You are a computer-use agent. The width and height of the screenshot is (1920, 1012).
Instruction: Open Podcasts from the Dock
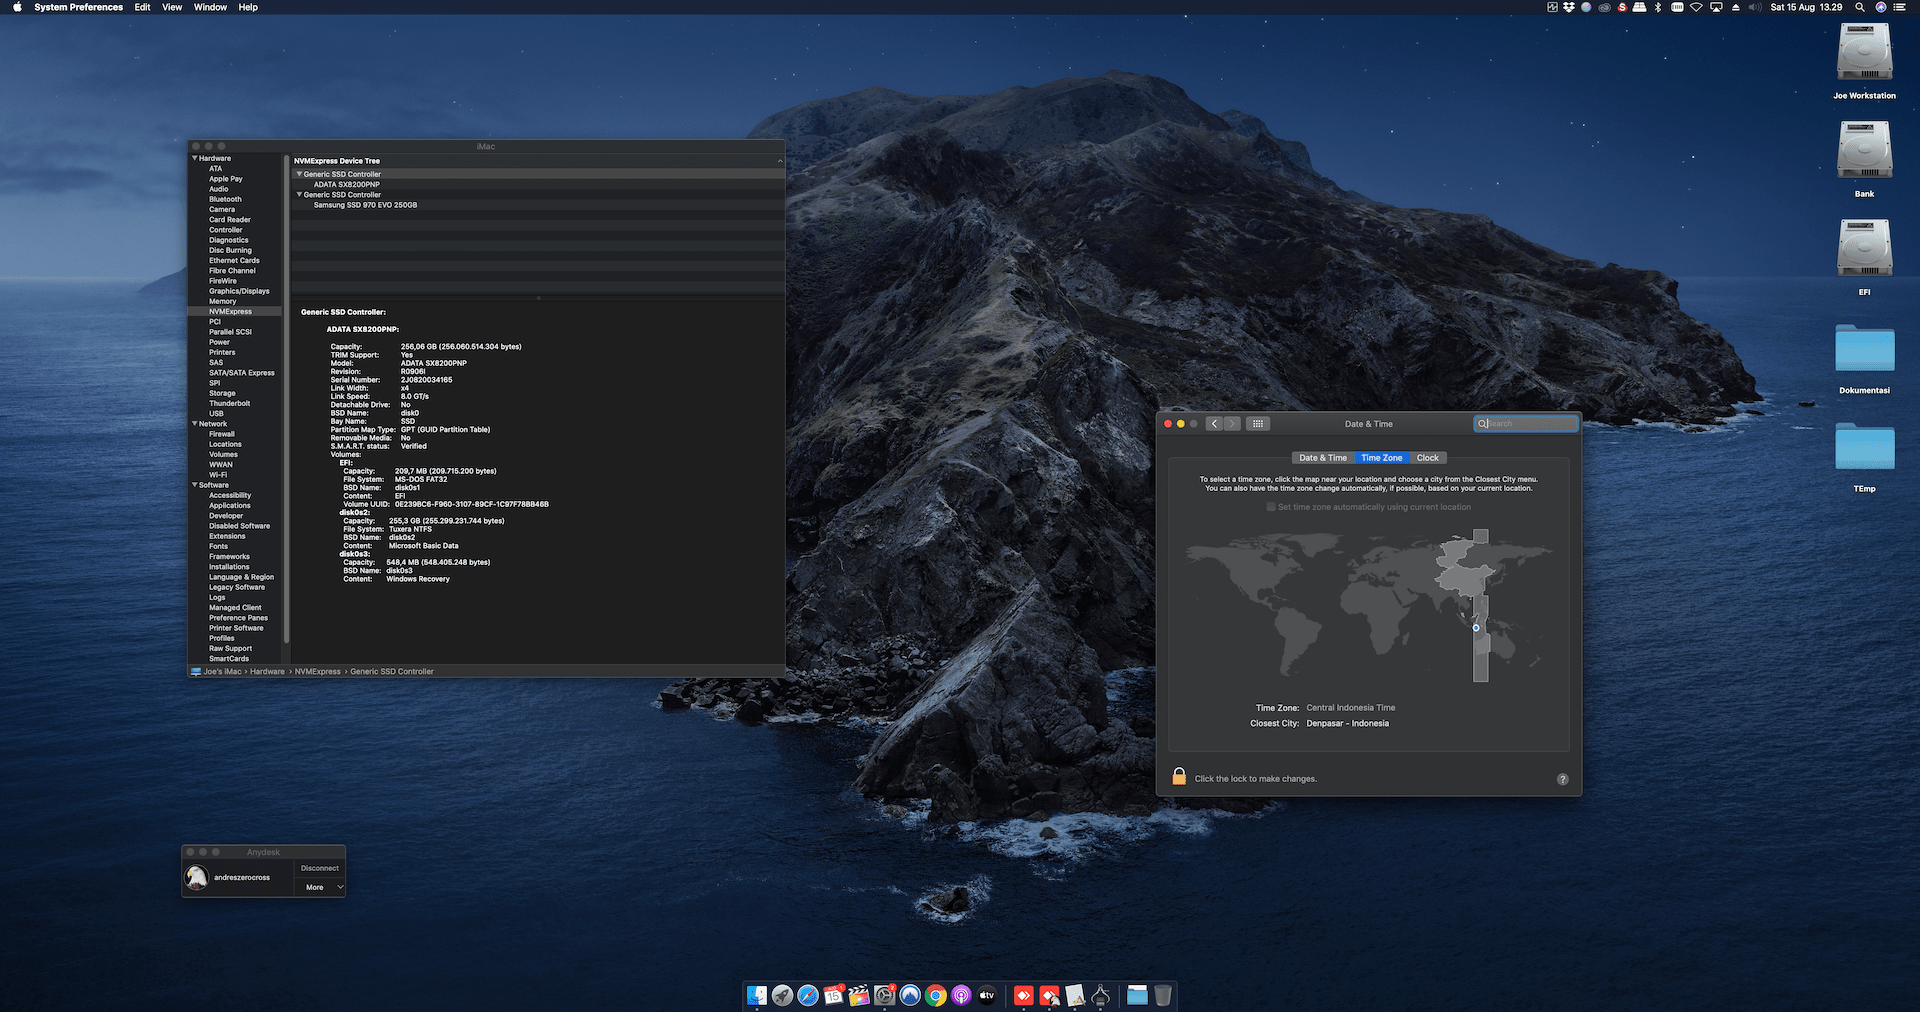[x=961, y=995]
